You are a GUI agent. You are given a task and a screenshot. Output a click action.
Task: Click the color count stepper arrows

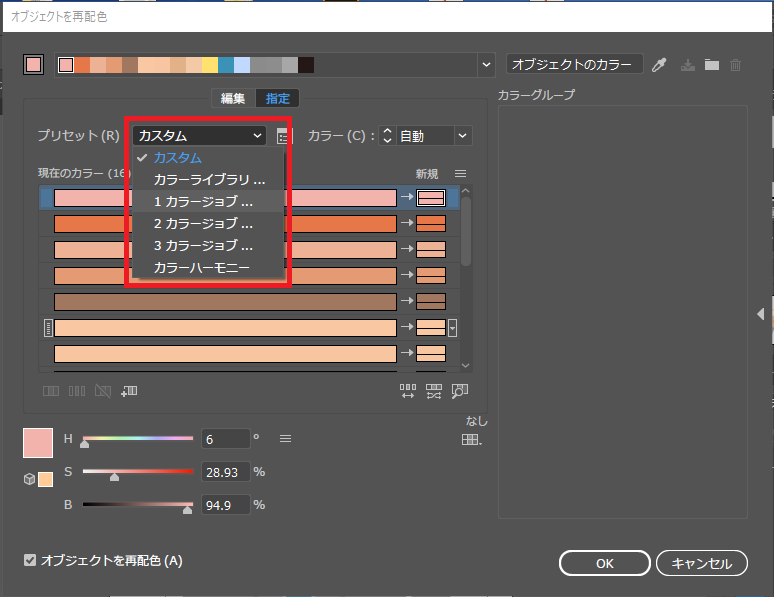pos(387,136)
